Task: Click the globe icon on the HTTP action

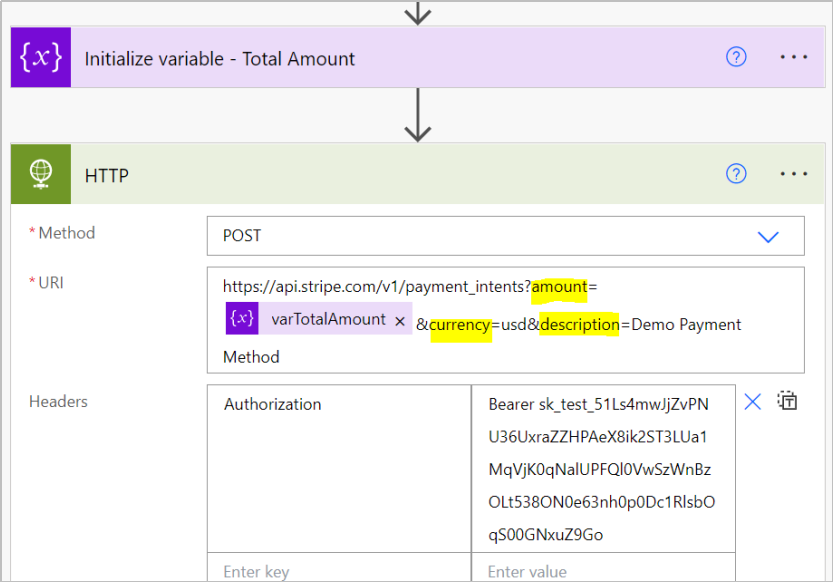Action: [40, 173]
